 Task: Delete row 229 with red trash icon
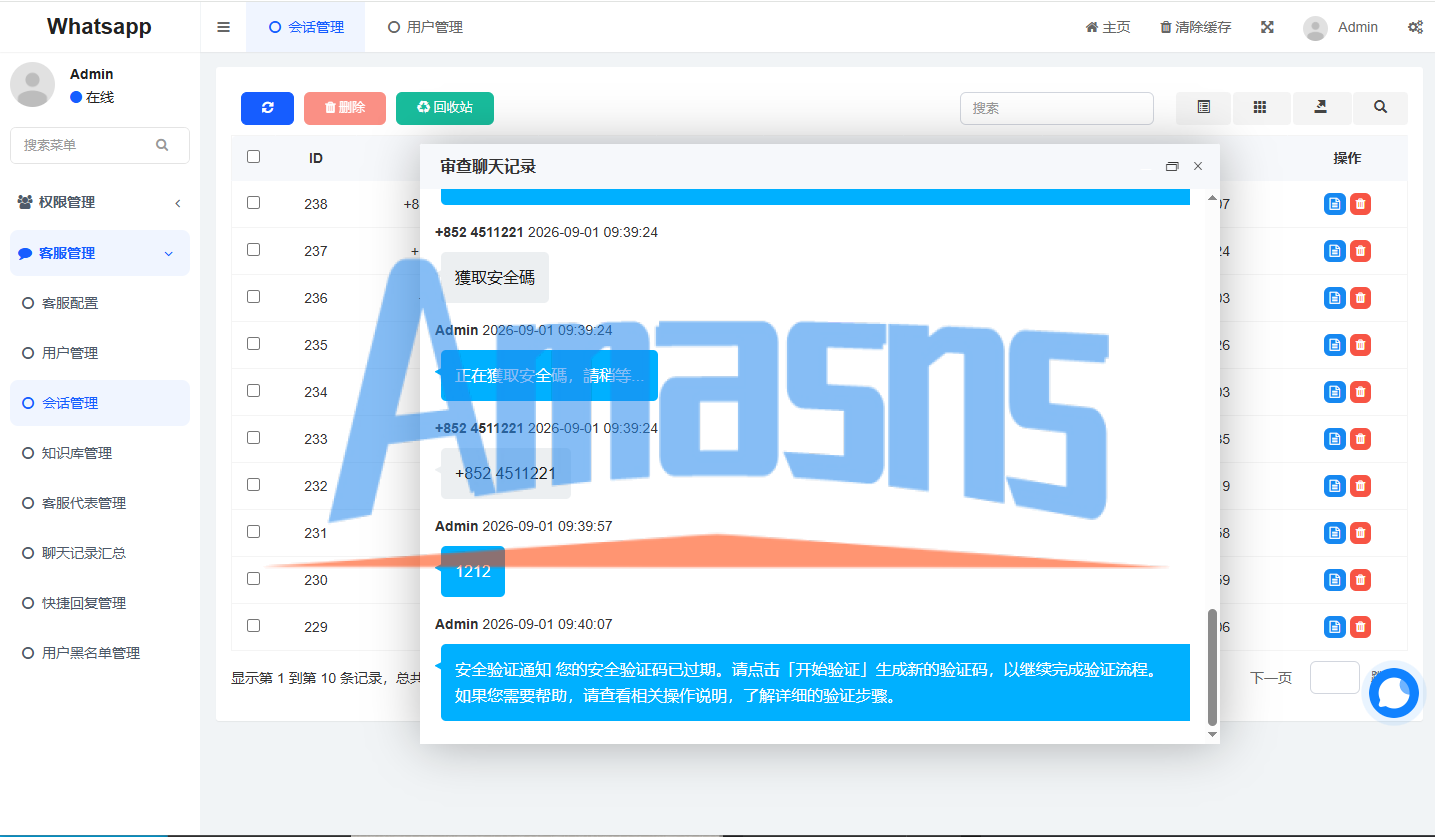[1360, 627]
